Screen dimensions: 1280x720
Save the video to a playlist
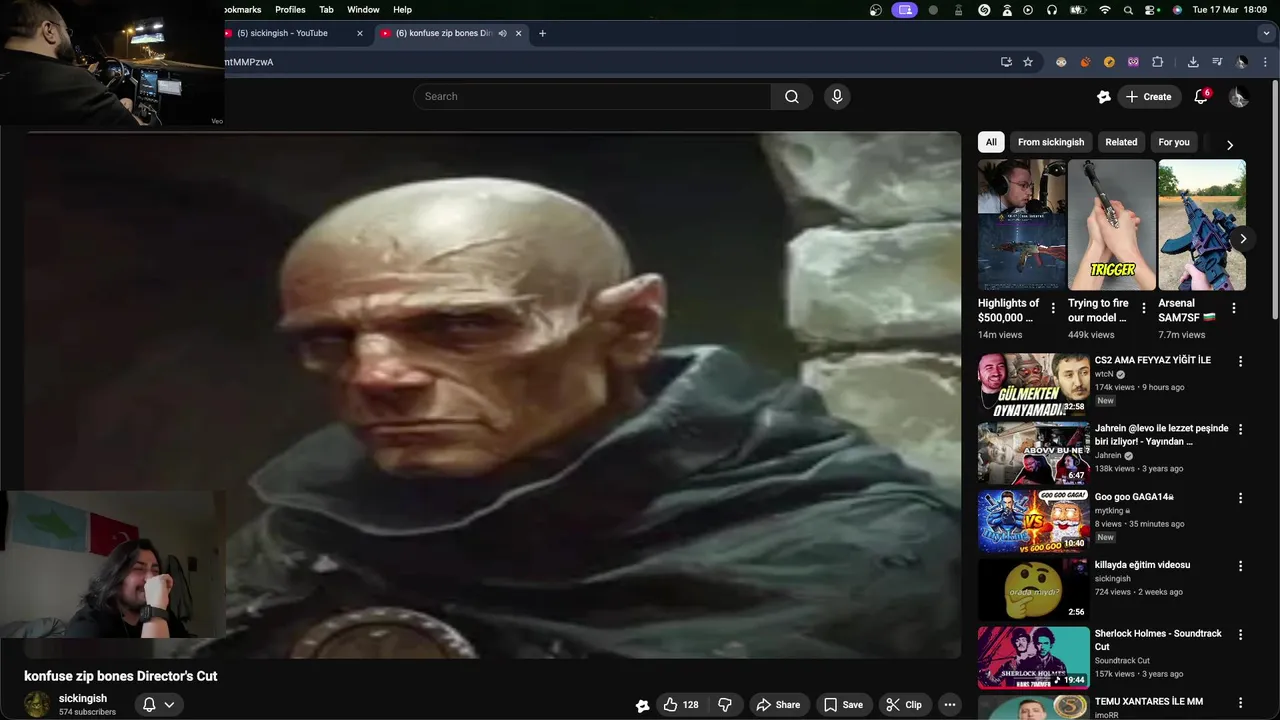(843, 705)
